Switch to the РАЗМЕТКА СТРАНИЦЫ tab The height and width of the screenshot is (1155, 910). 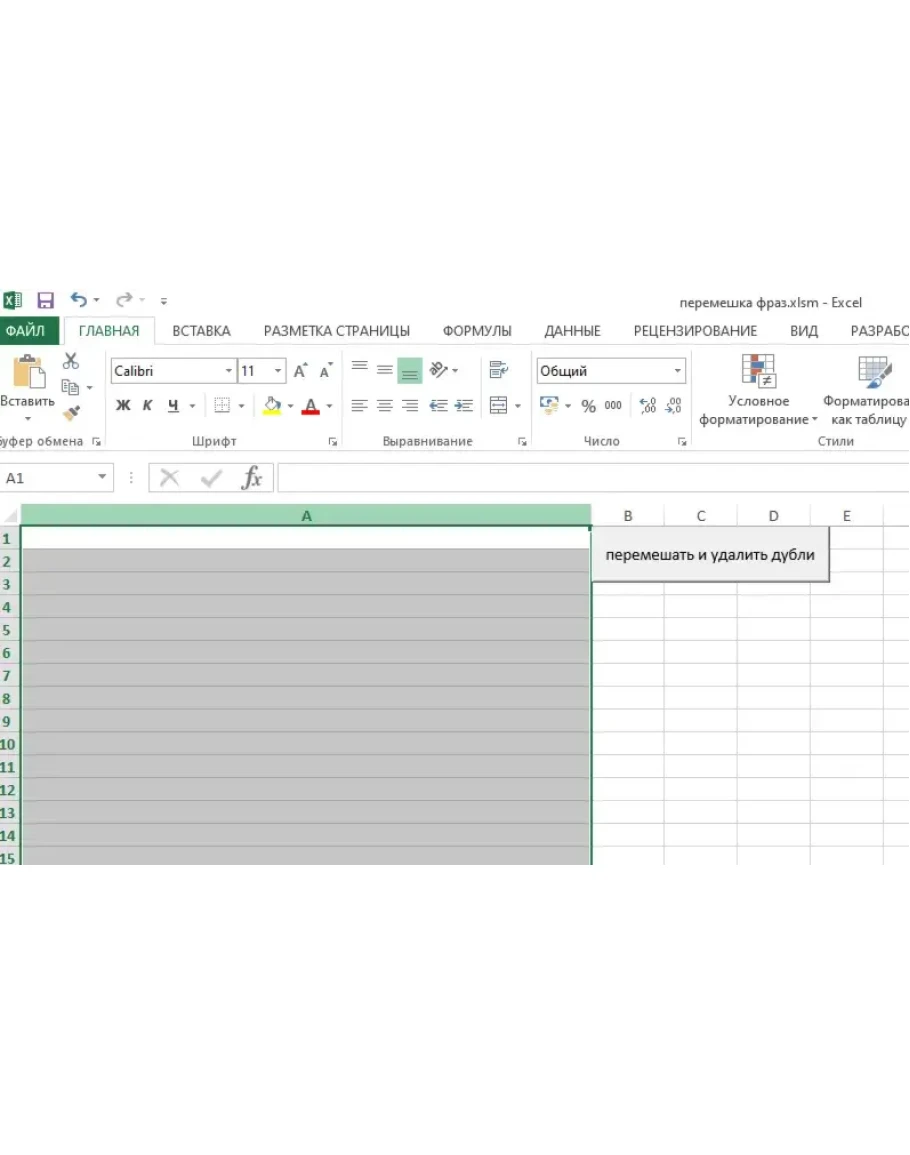pyautogui.click(x=337, y=331)
